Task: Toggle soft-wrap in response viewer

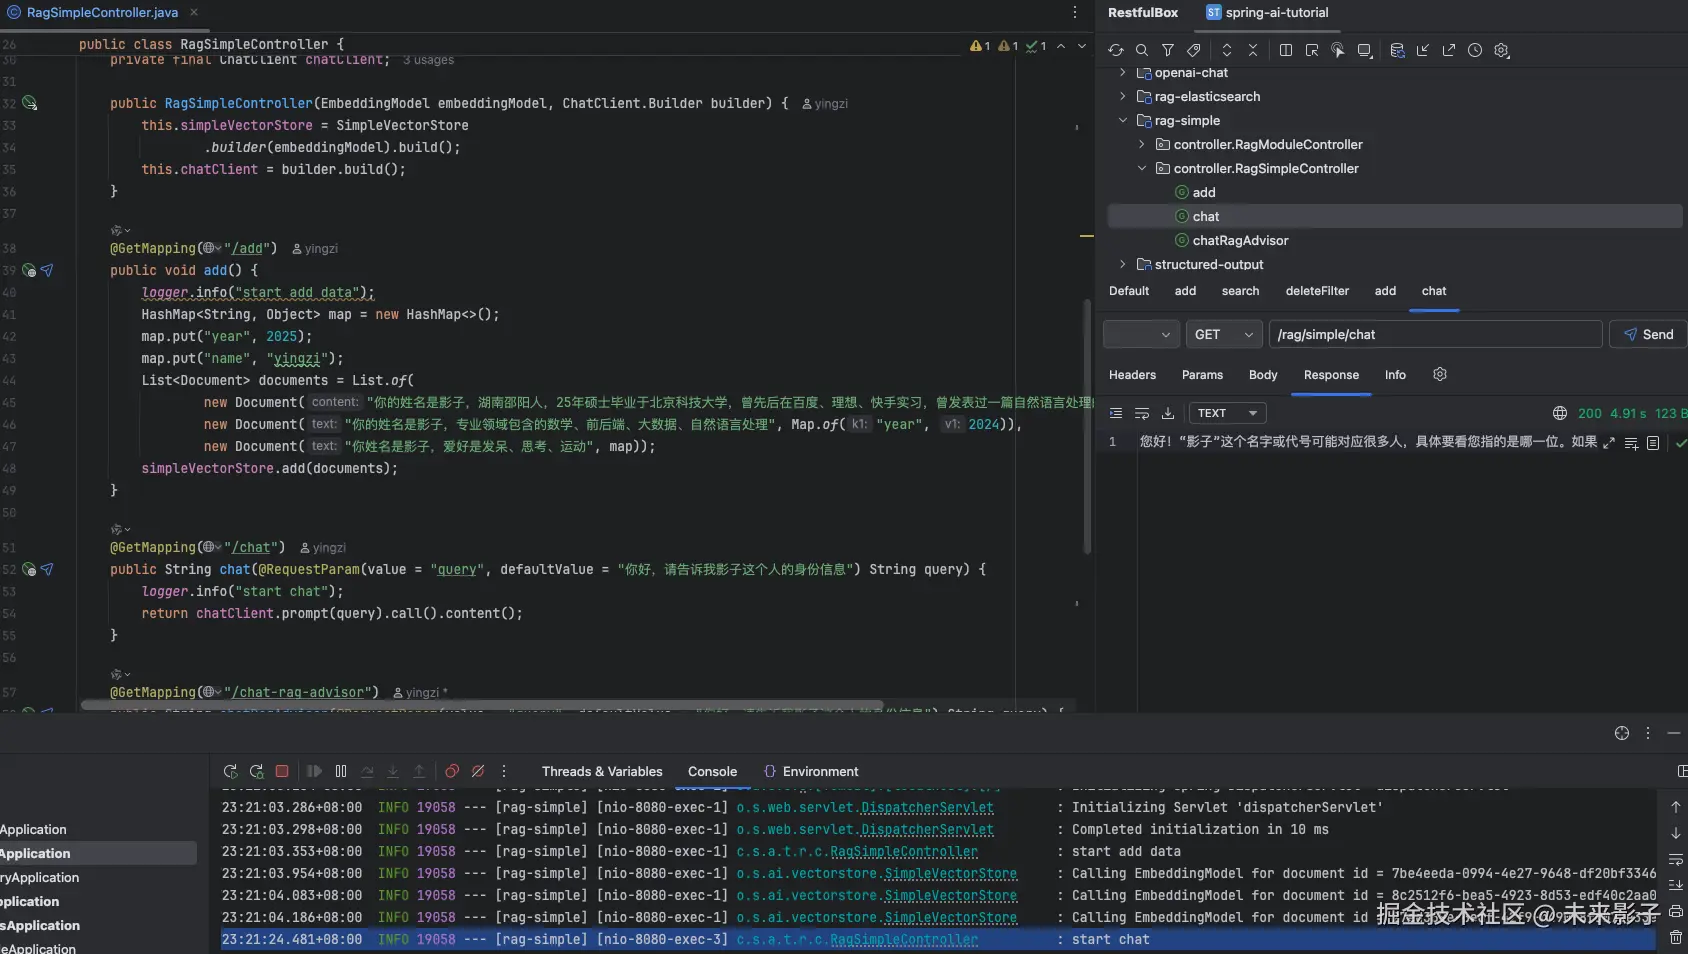Action: [1142, 413]
